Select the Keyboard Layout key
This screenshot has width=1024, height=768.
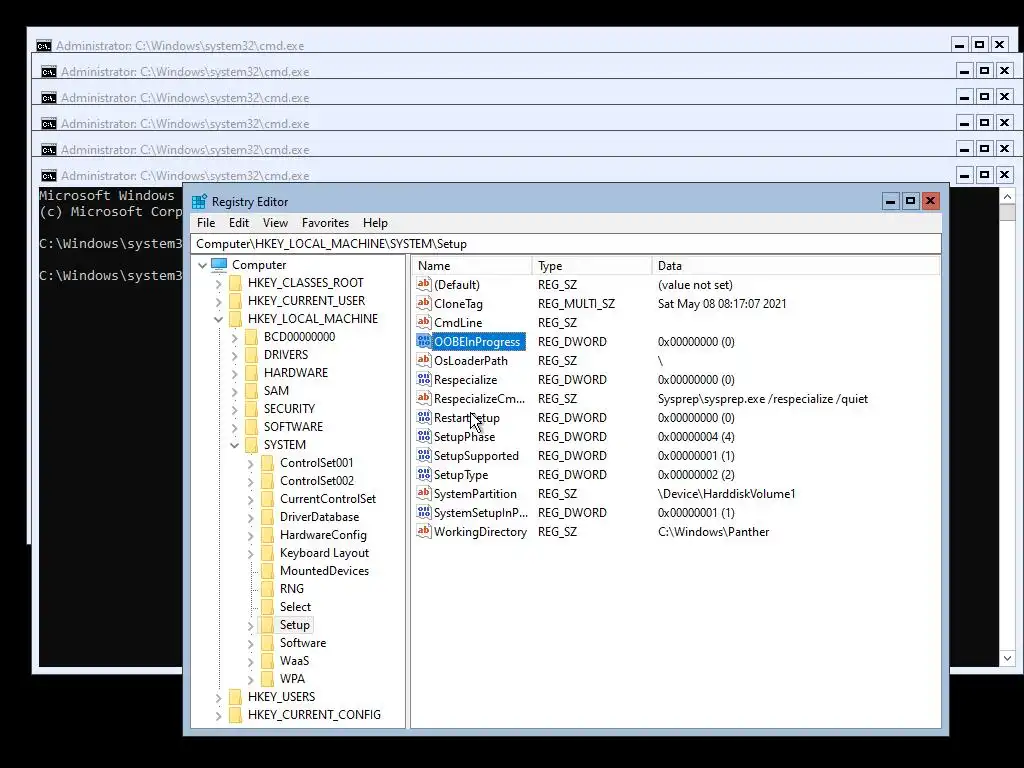click(324, 553)
